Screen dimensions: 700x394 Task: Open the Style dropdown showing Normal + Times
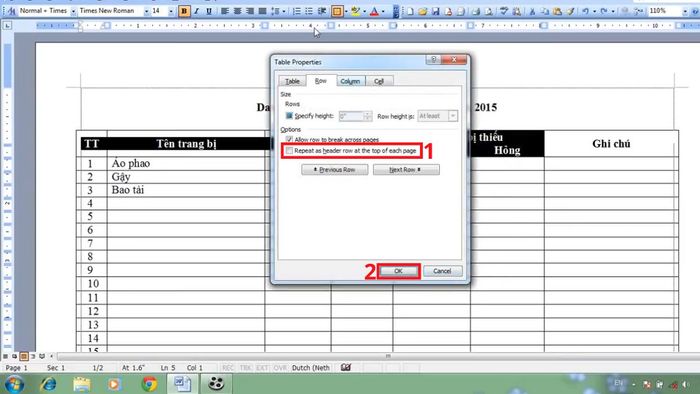73,11
